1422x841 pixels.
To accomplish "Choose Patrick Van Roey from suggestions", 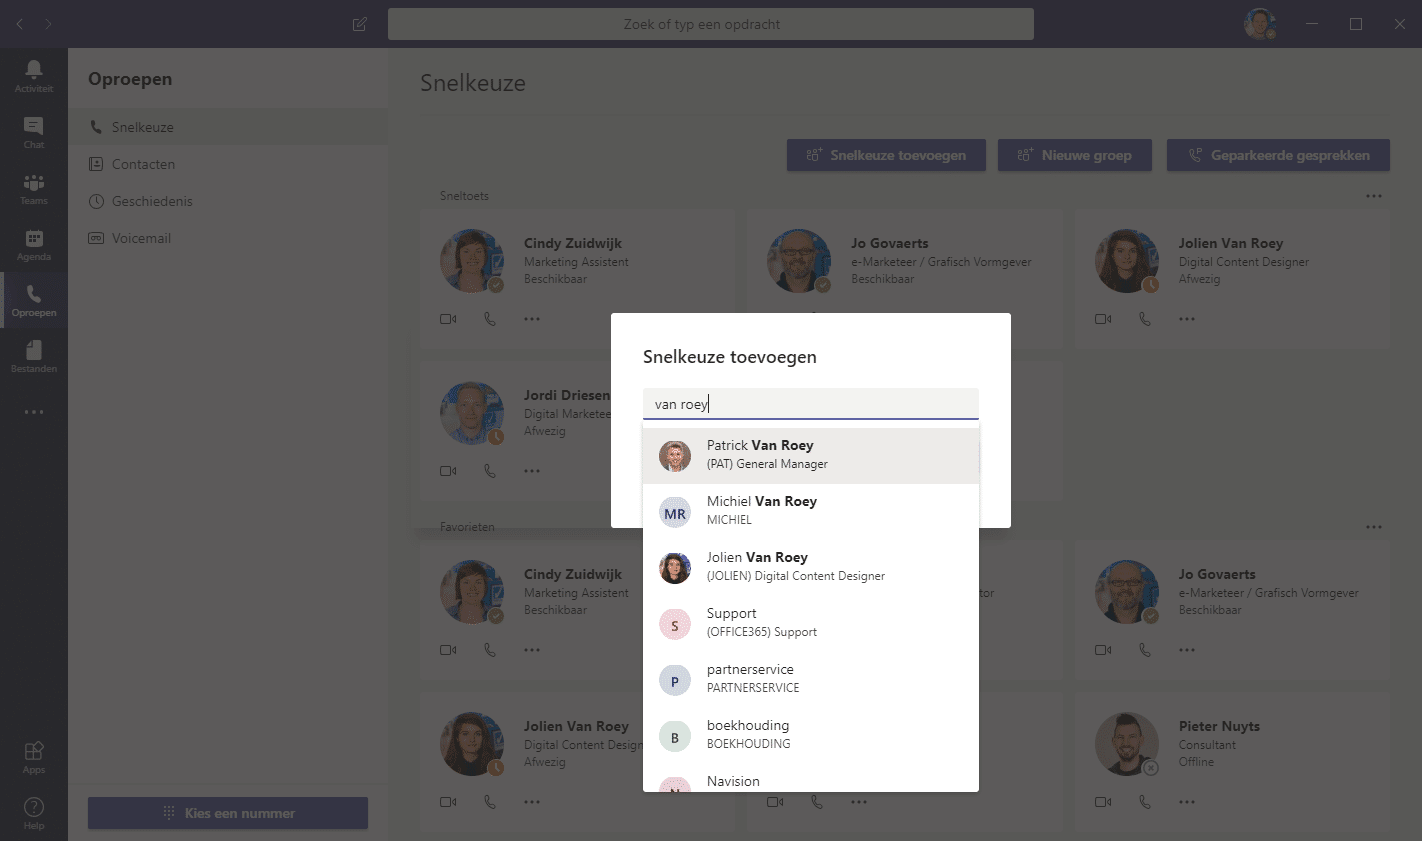I will click(x=811, y=456).
